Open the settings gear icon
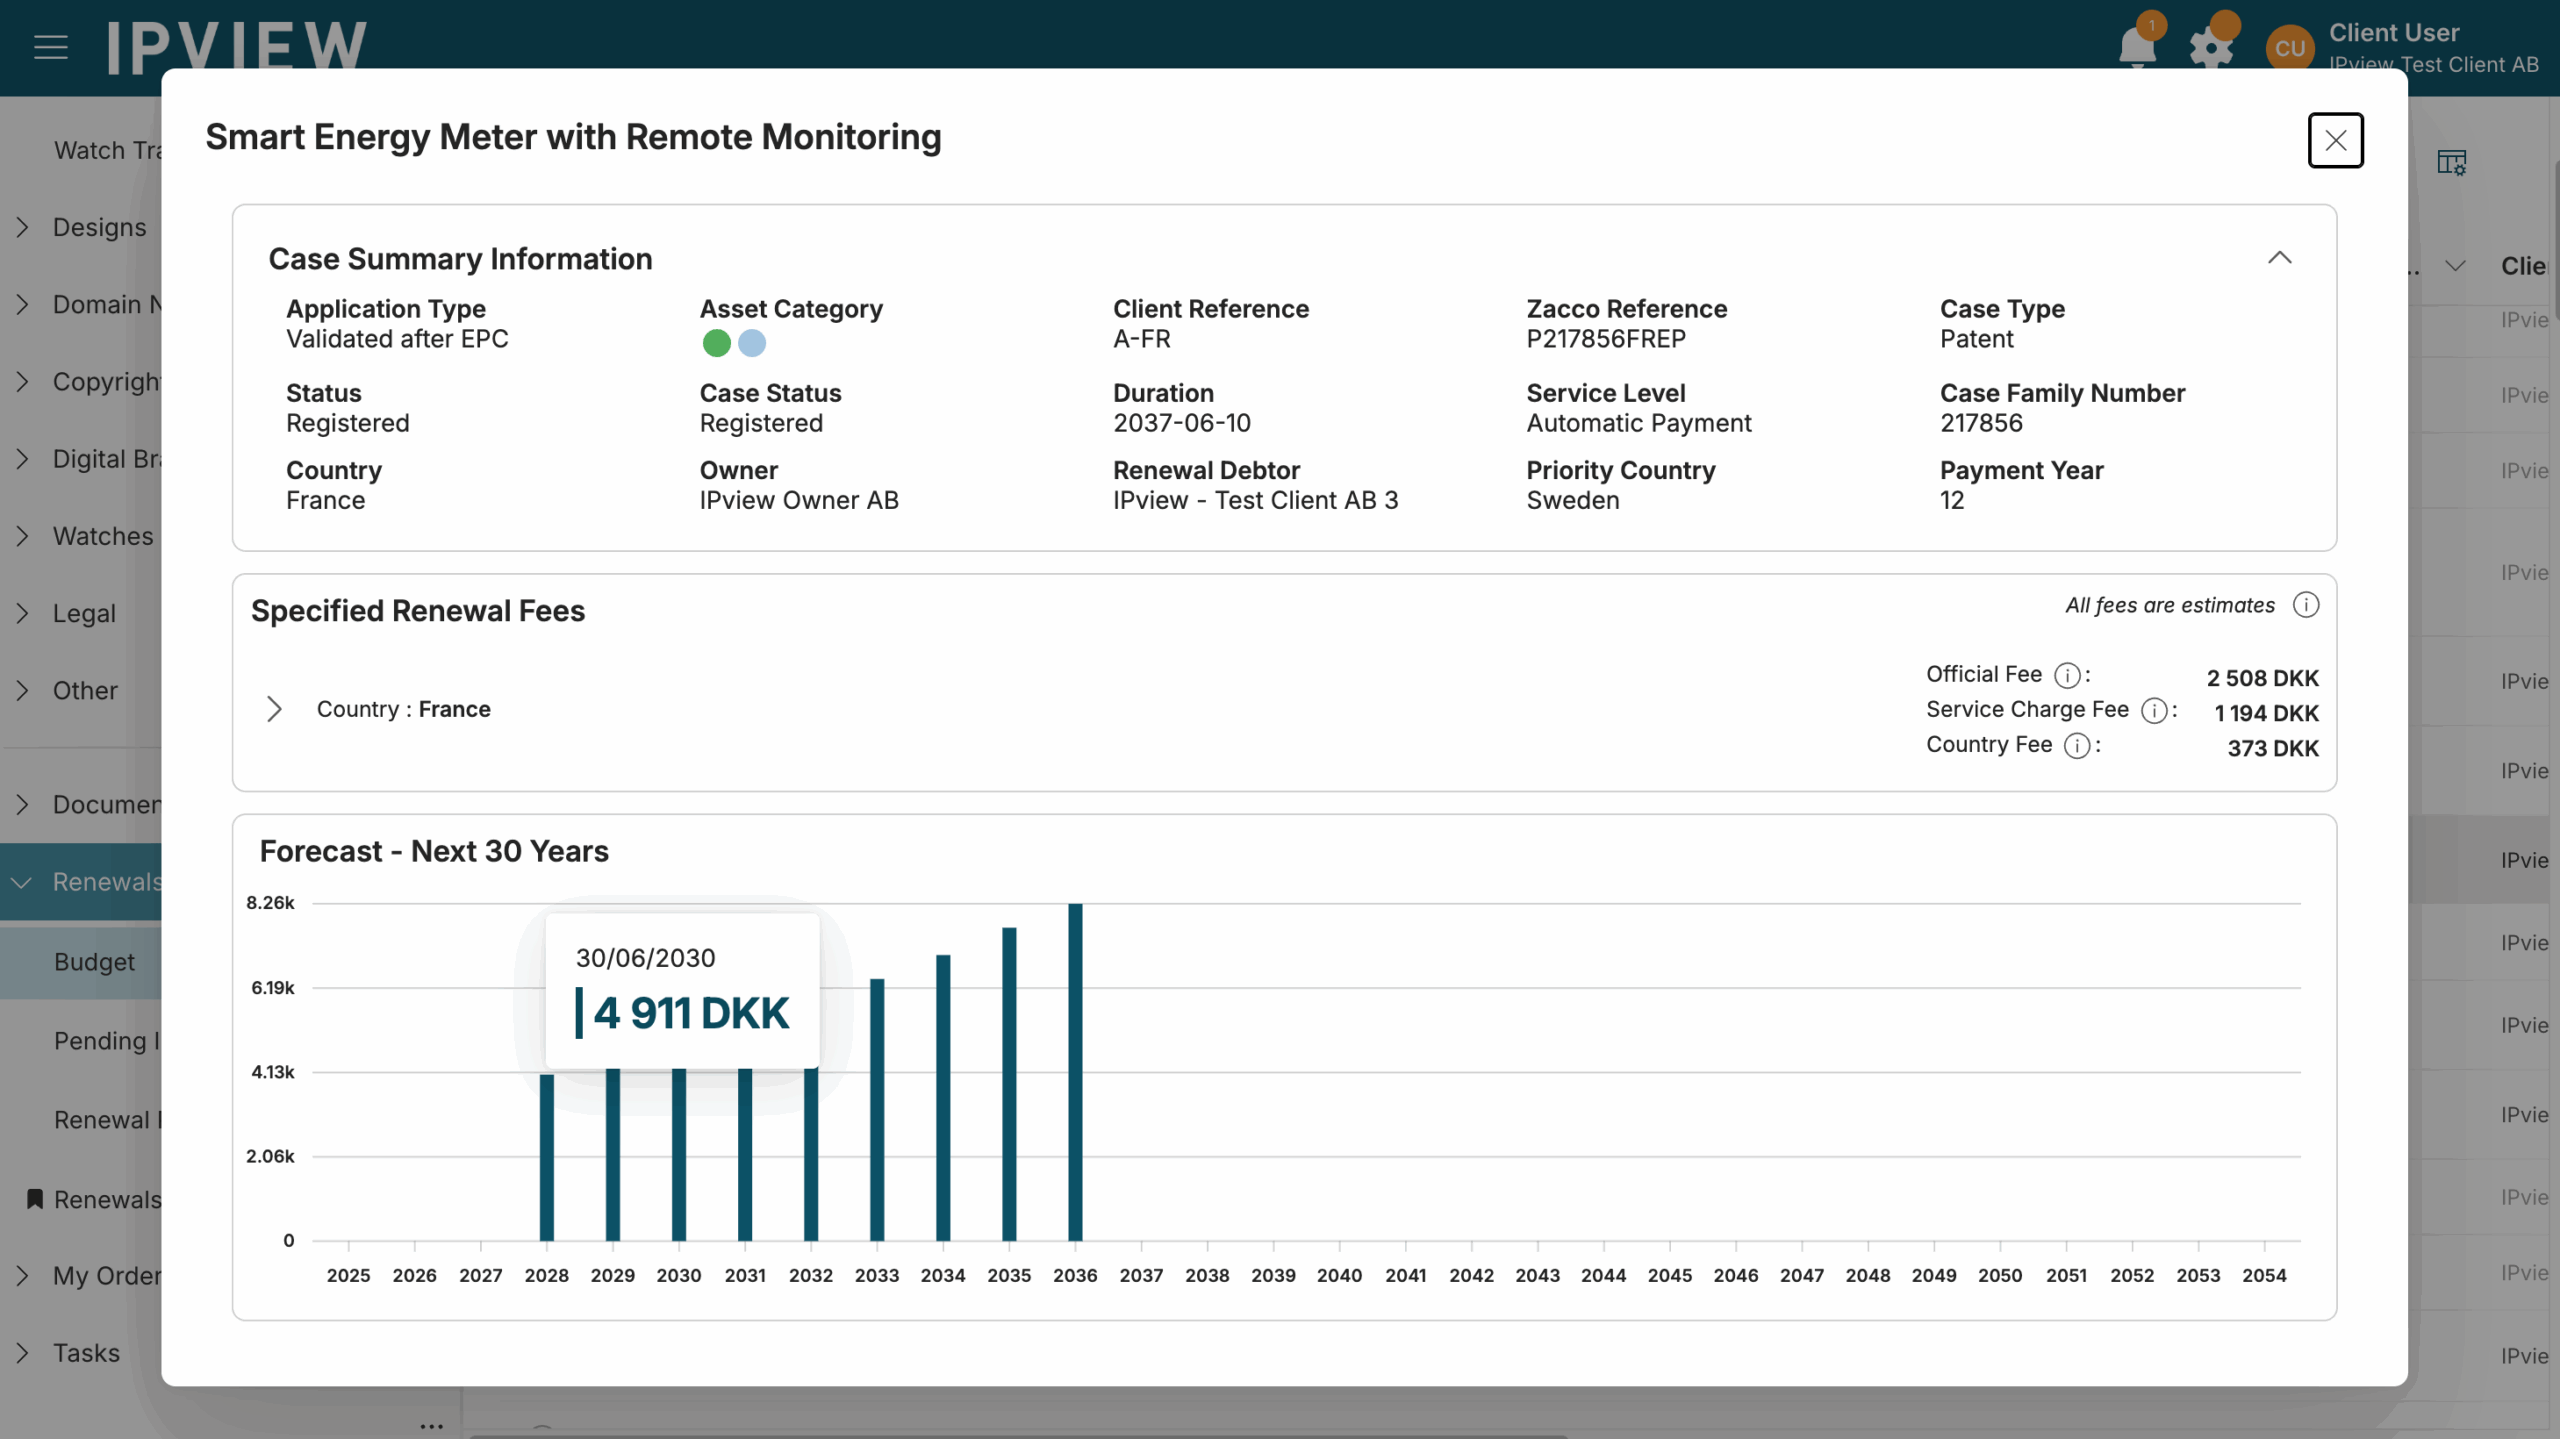This screenshot has height=1439, width=2560. pyautogui.click(x=2210, y=48)
